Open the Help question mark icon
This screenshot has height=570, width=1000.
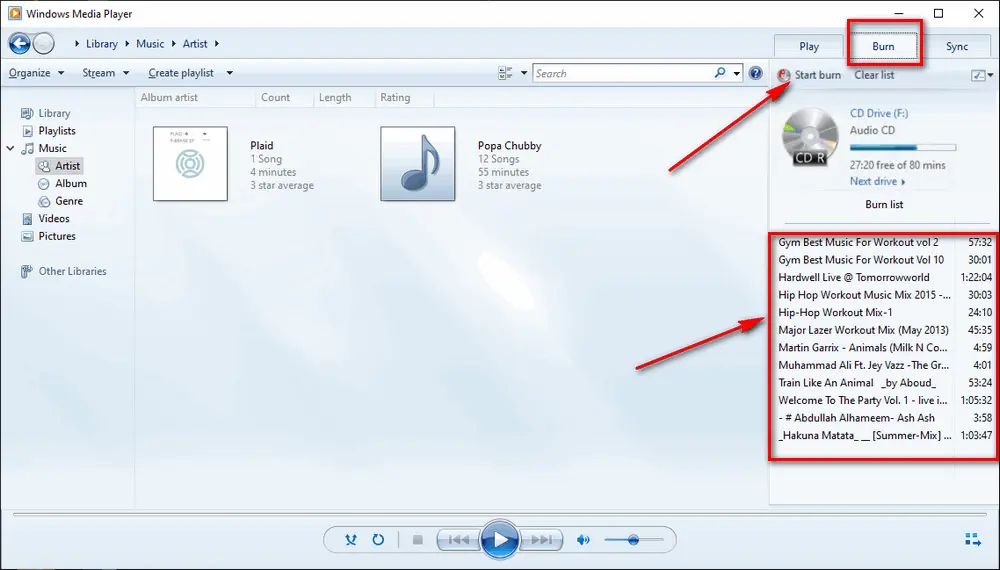coord(756,73)
